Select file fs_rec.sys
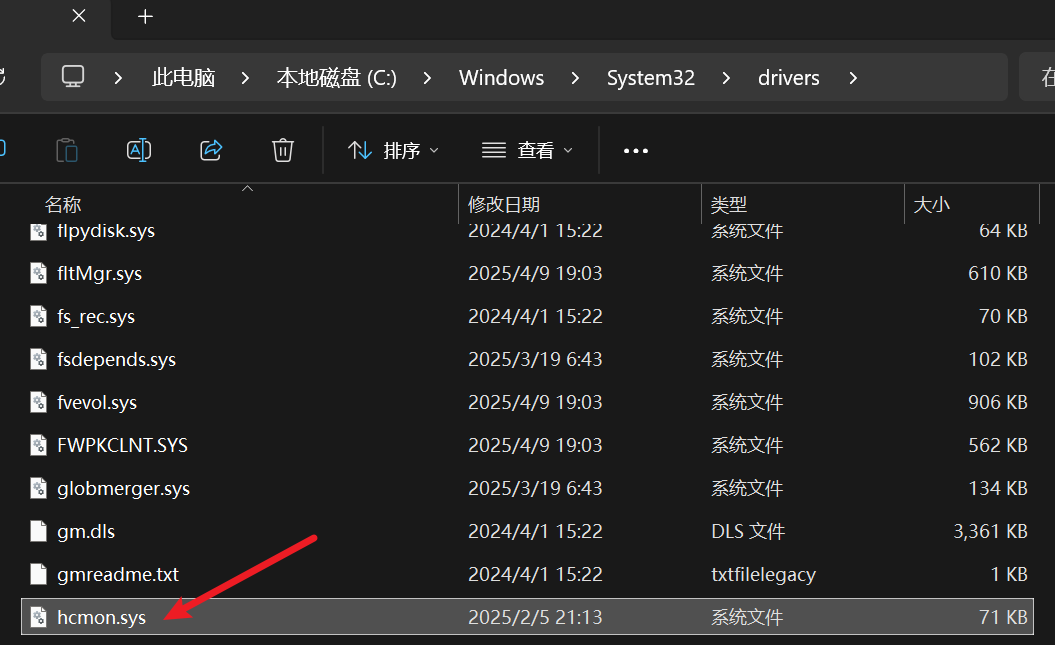The image size is (1055, 645). click(96, 316)
